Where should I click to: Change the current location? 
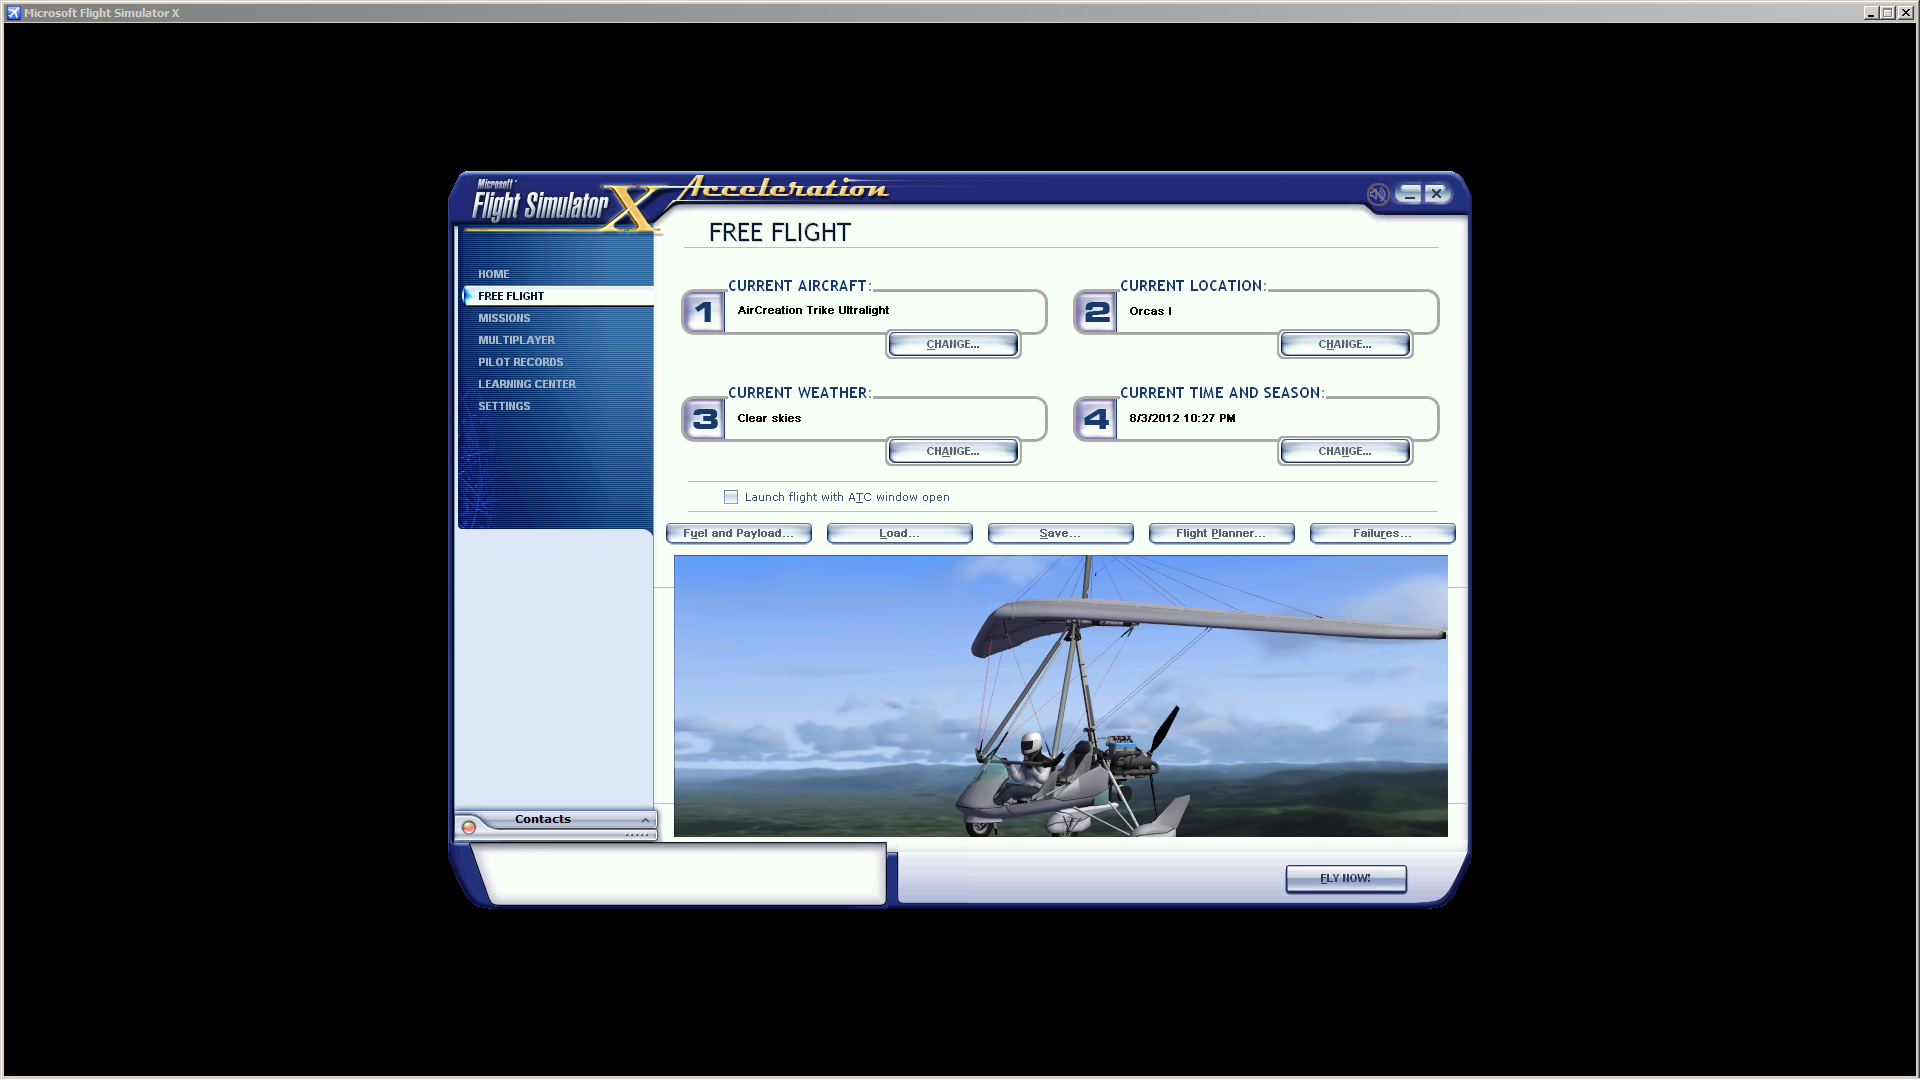pyautogui.click(x=1345, y=344)
